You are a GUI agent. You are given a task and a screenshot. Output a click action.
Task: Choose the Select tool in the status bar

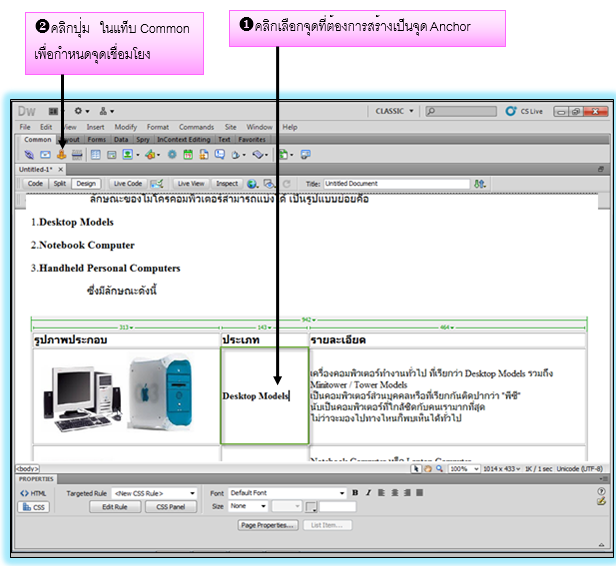pyautogui.click(x=416, y=469)
